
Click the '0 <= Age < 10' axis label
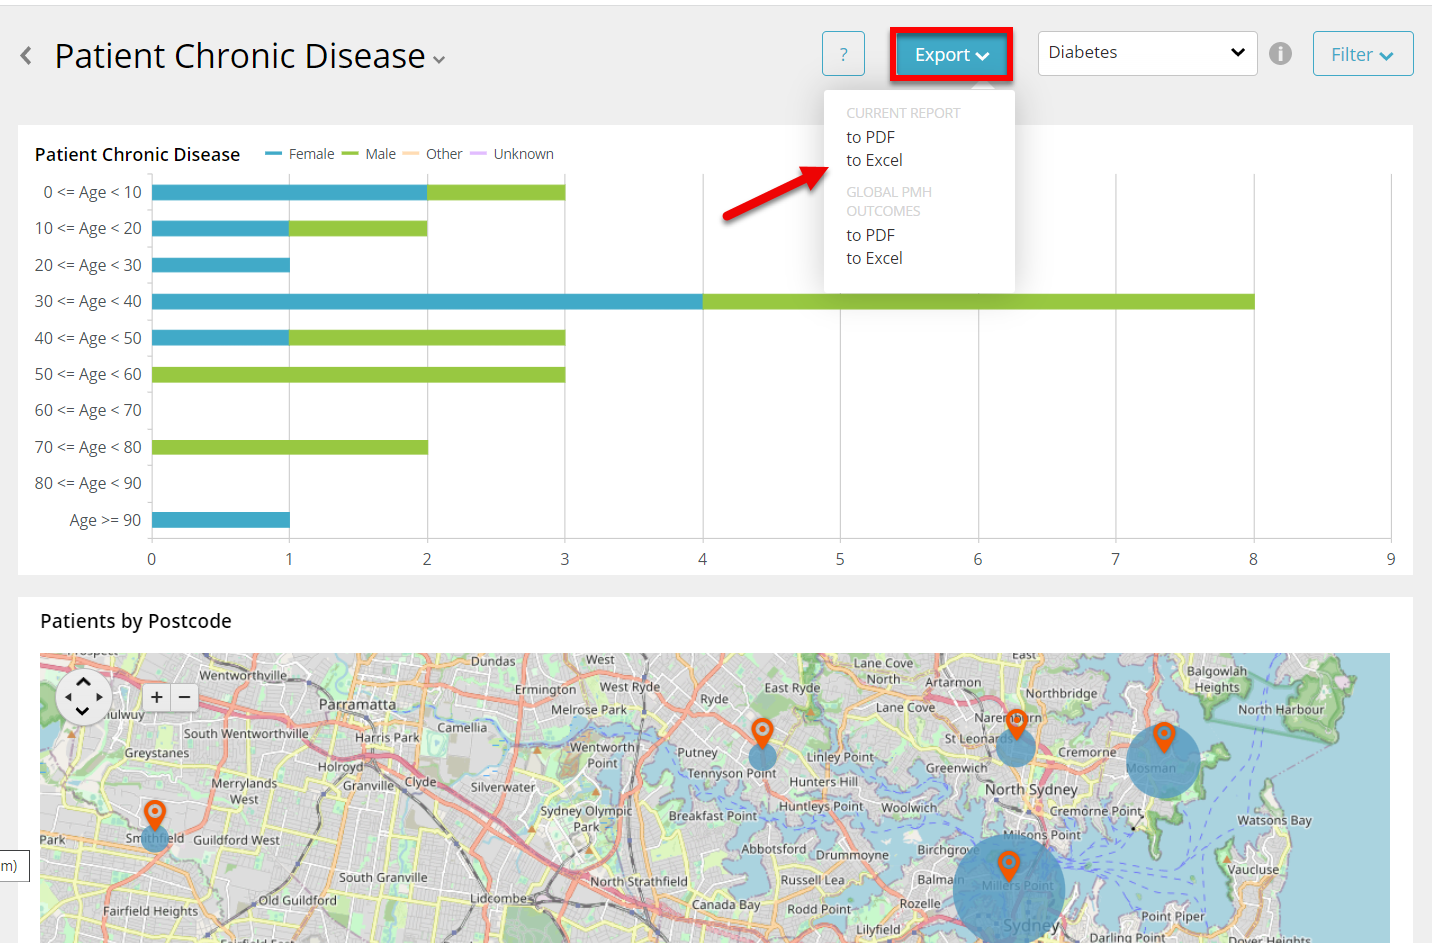(x=92, y=192)
